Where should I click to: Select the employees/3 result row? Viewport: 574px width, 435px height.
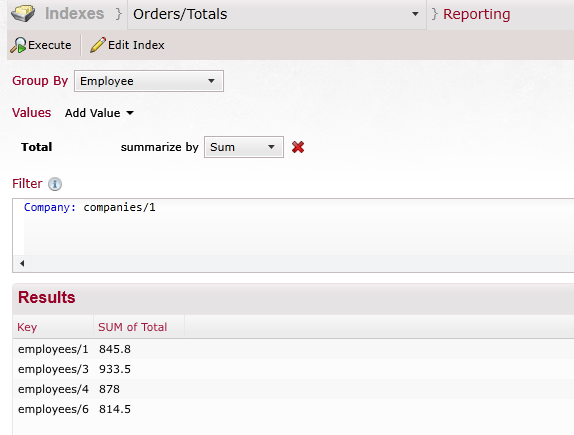pyautogui.click(x=293, y=369)
